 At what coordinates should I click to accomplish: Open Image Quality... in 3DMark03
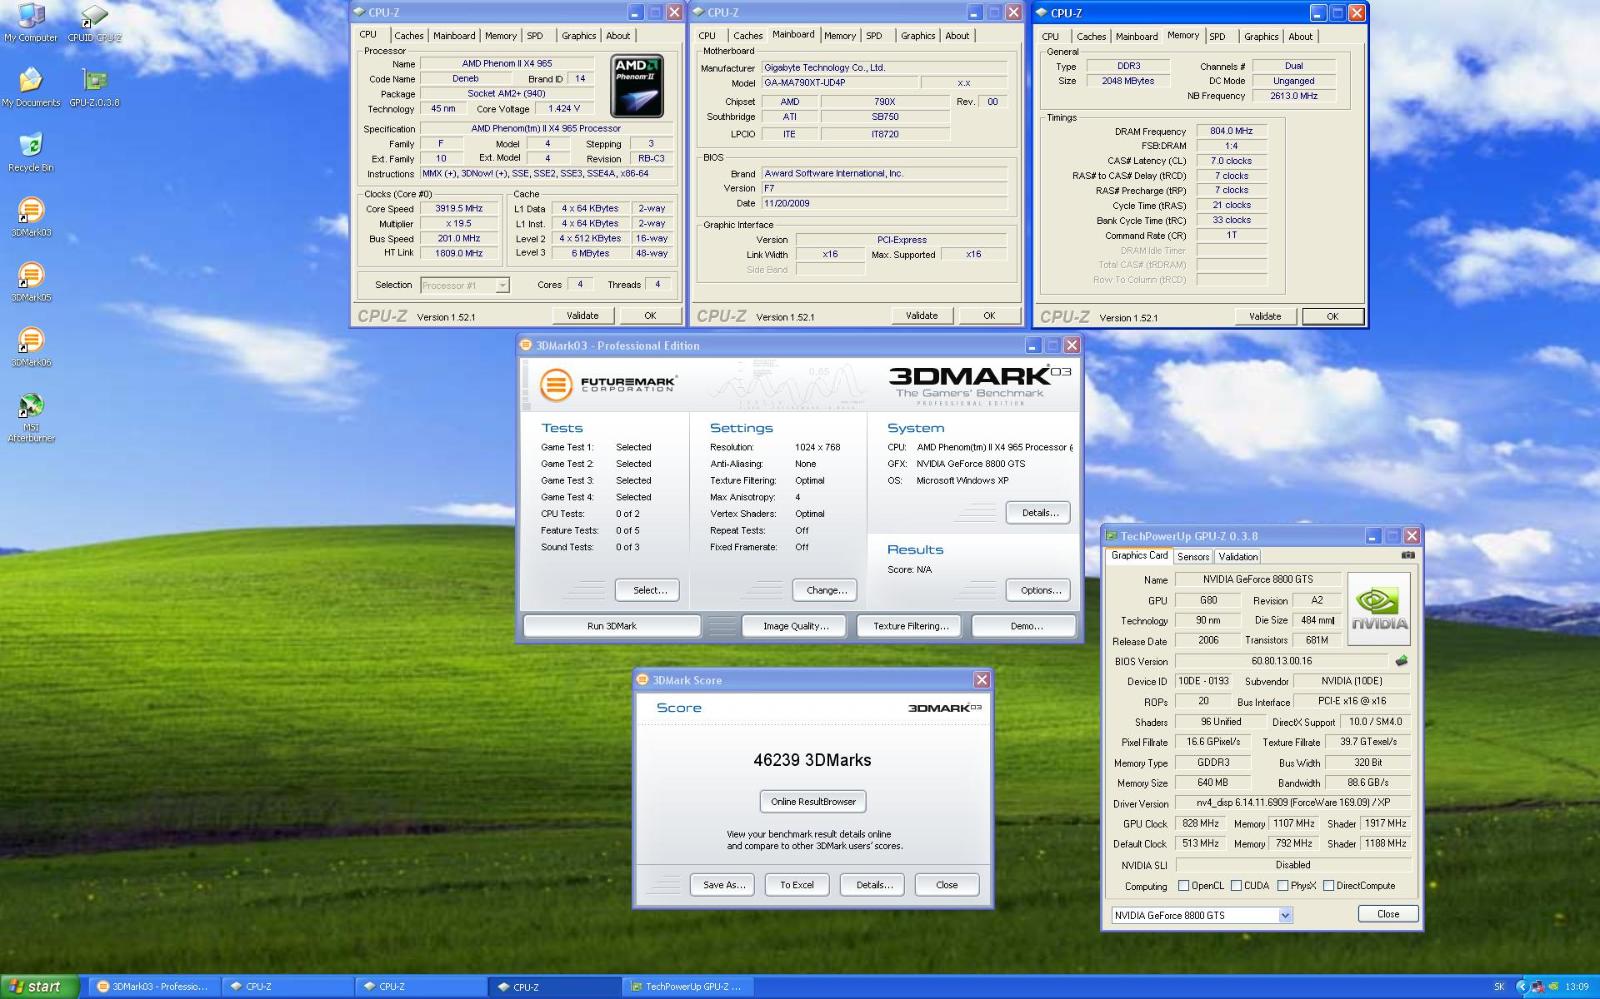796,626
